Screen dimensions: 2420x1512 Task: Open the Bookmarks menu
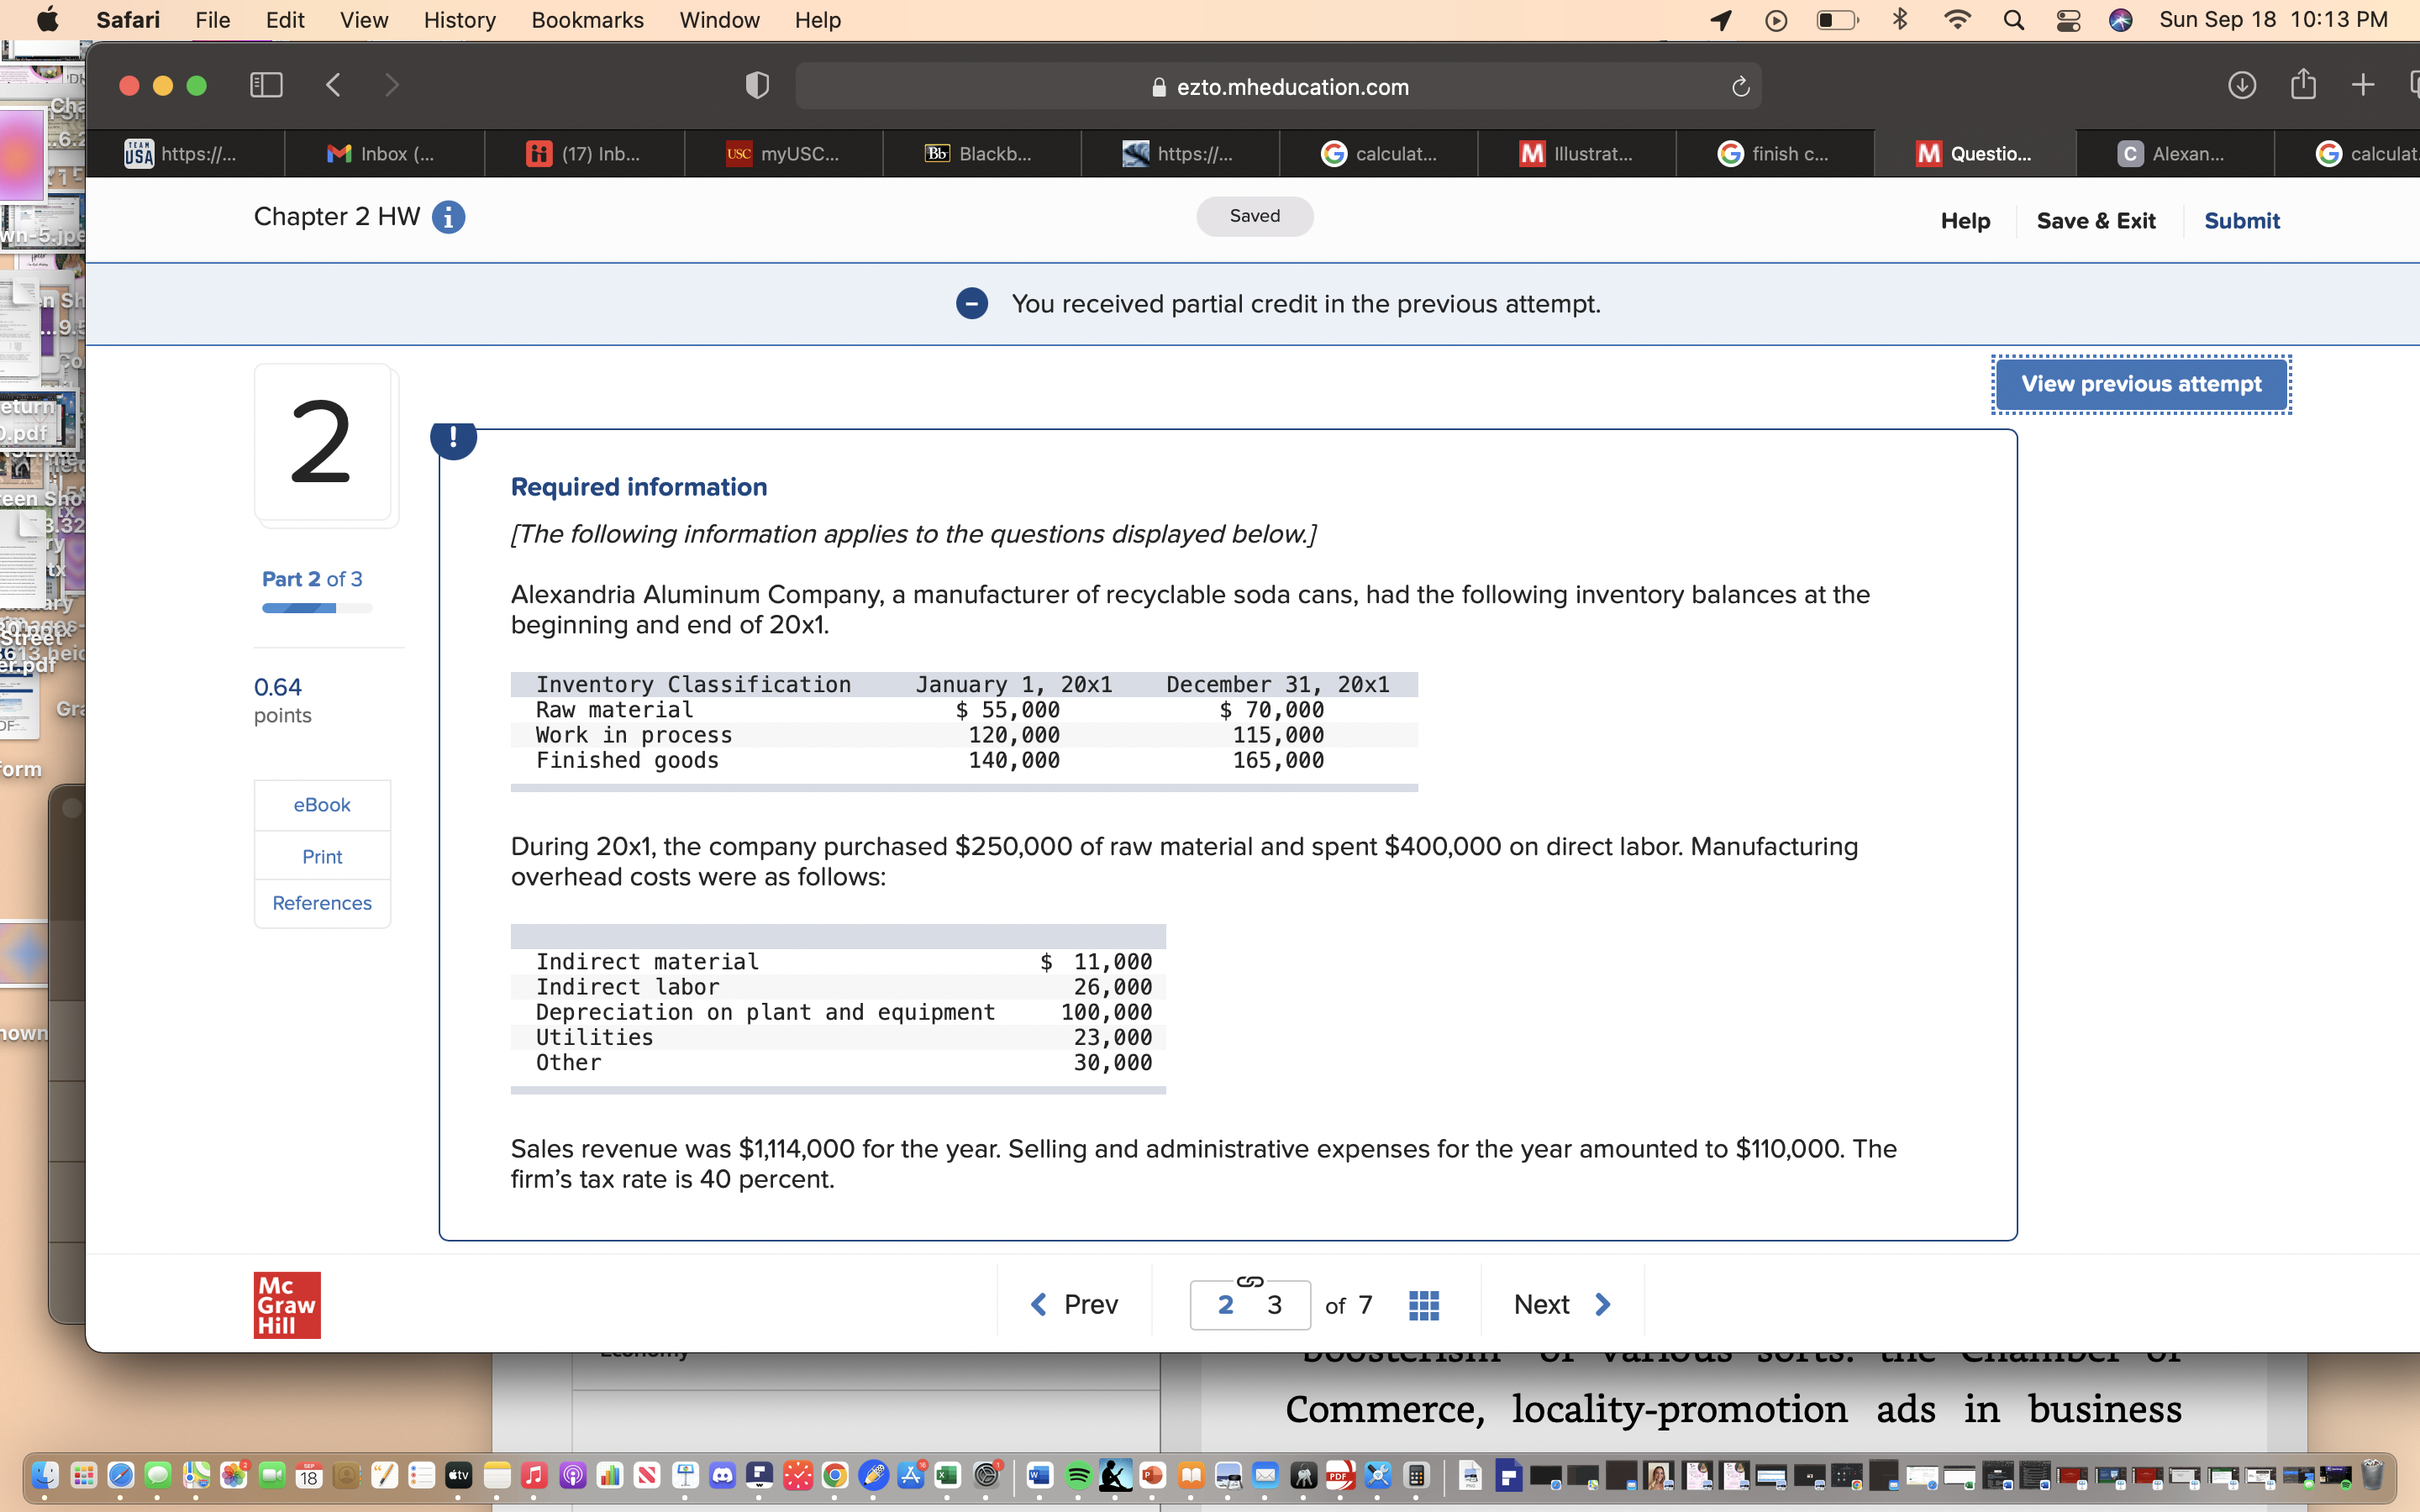587,20
